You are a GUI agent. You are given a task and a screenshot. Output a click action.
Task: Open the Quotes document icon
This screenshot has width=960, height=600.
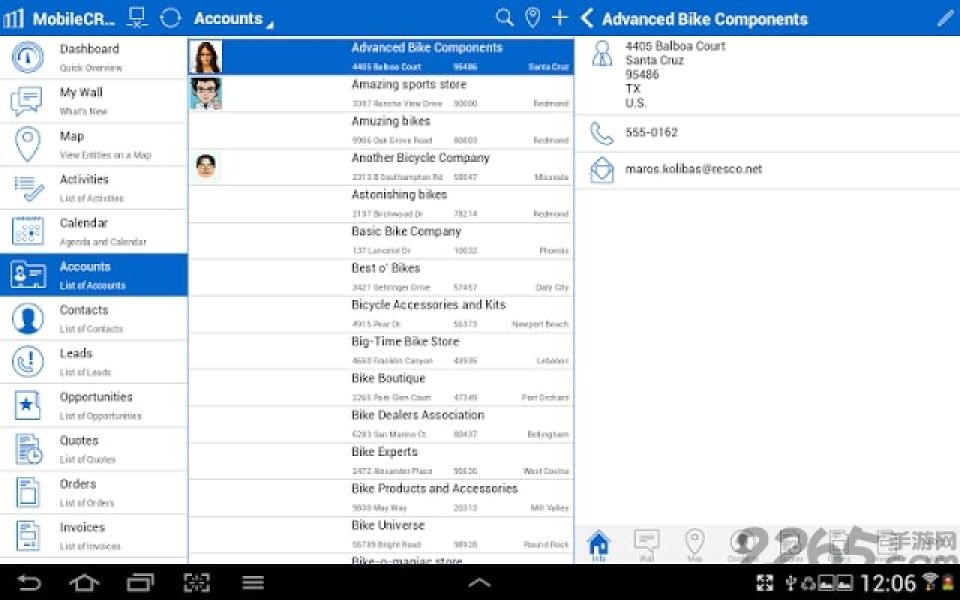coord(28,449)
